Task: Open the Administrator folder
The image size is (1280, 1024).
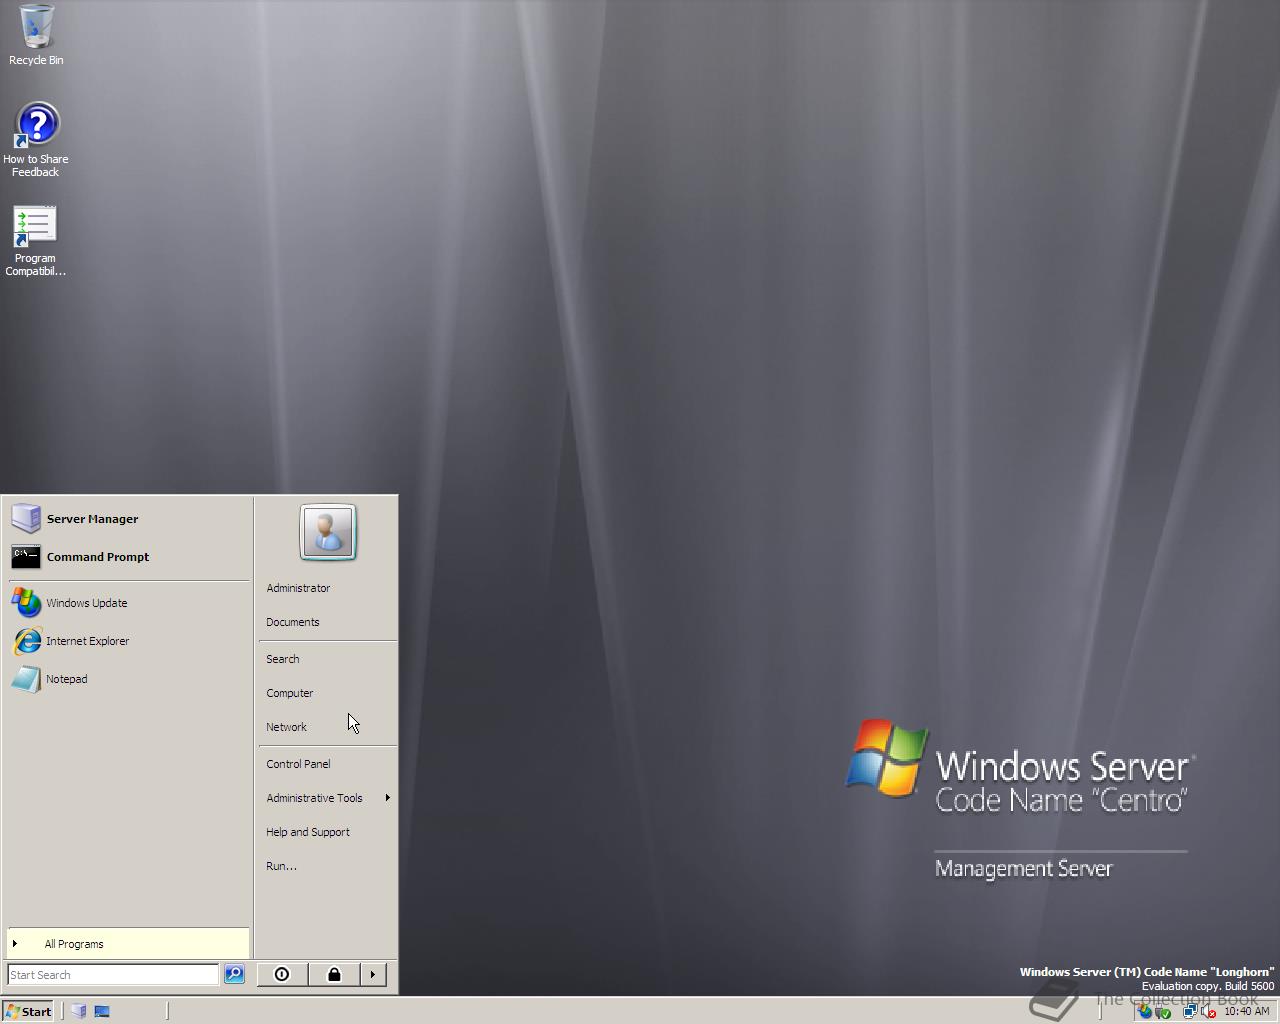Action: (x=328, y=588)
